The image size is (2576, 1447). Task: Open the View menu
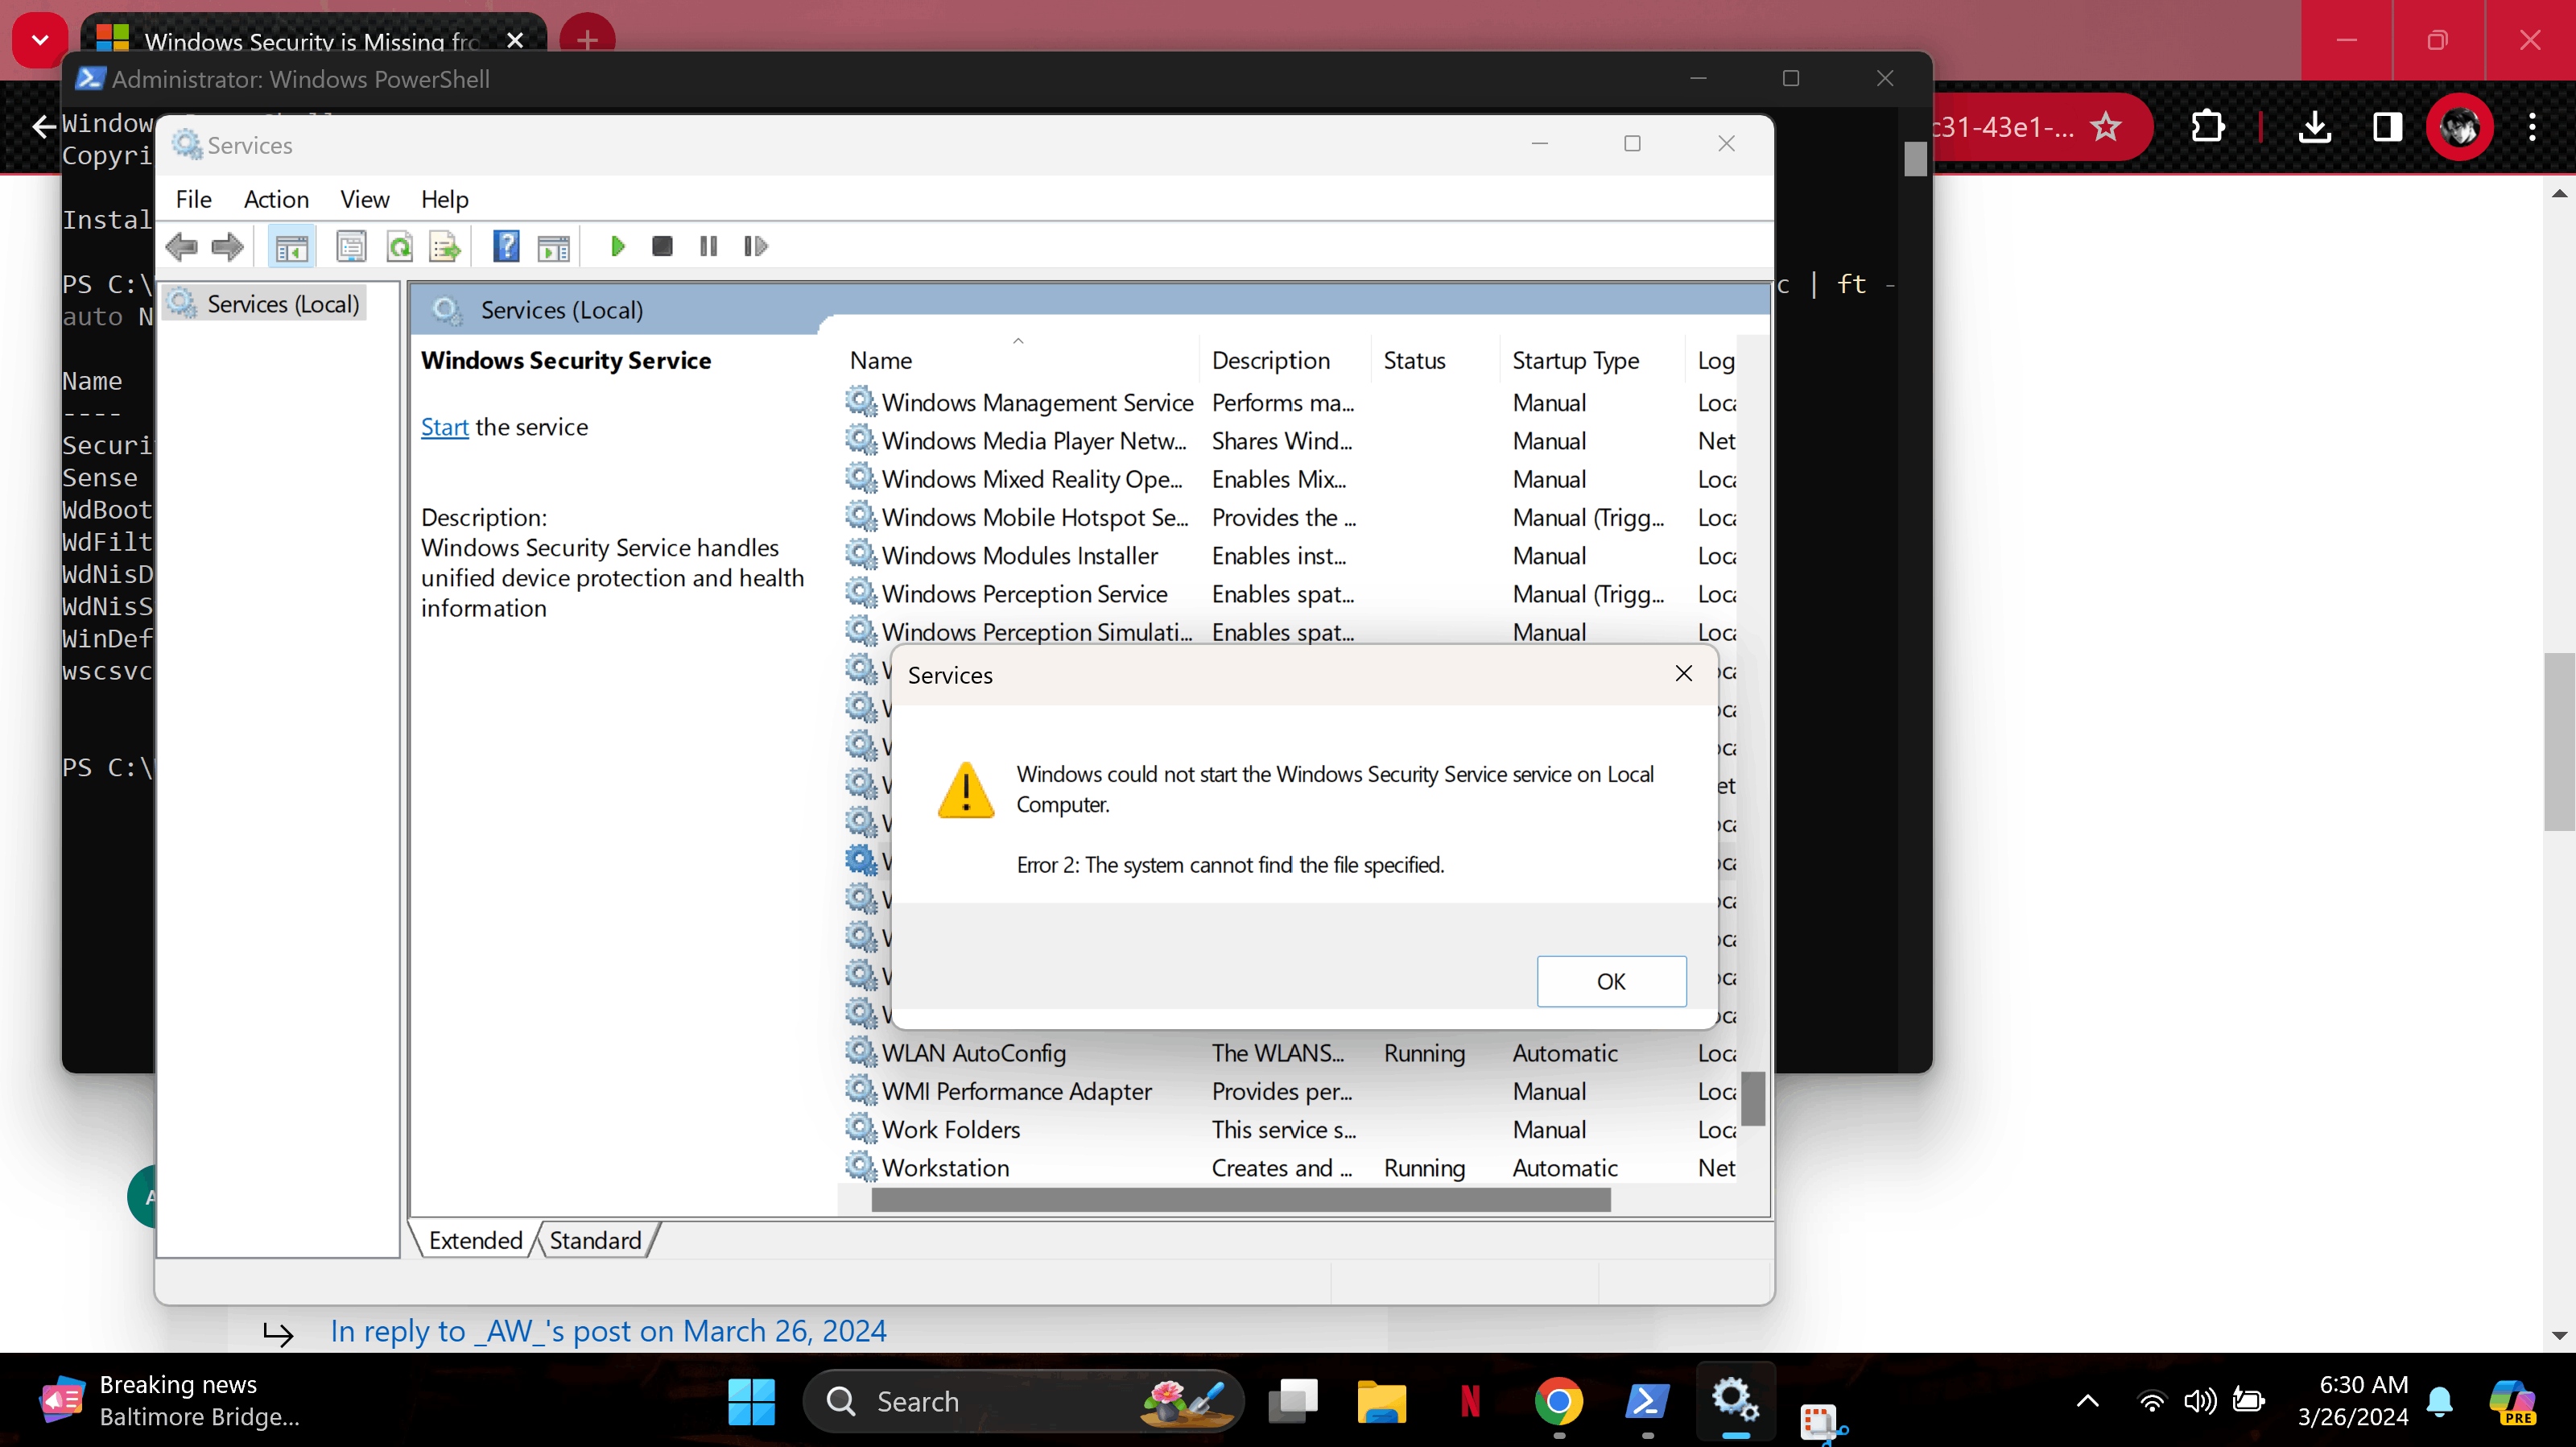point(364,199)
